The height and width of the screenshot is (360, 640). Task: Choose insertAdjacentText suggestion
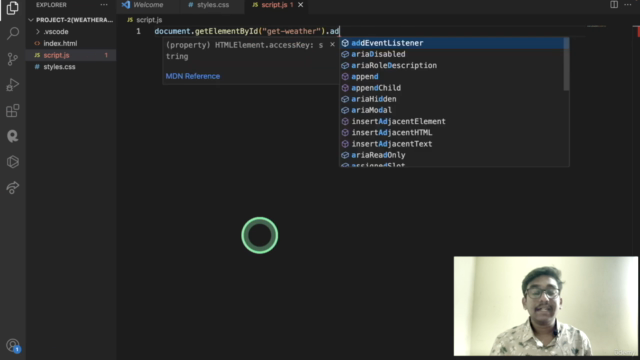[452, 144]
